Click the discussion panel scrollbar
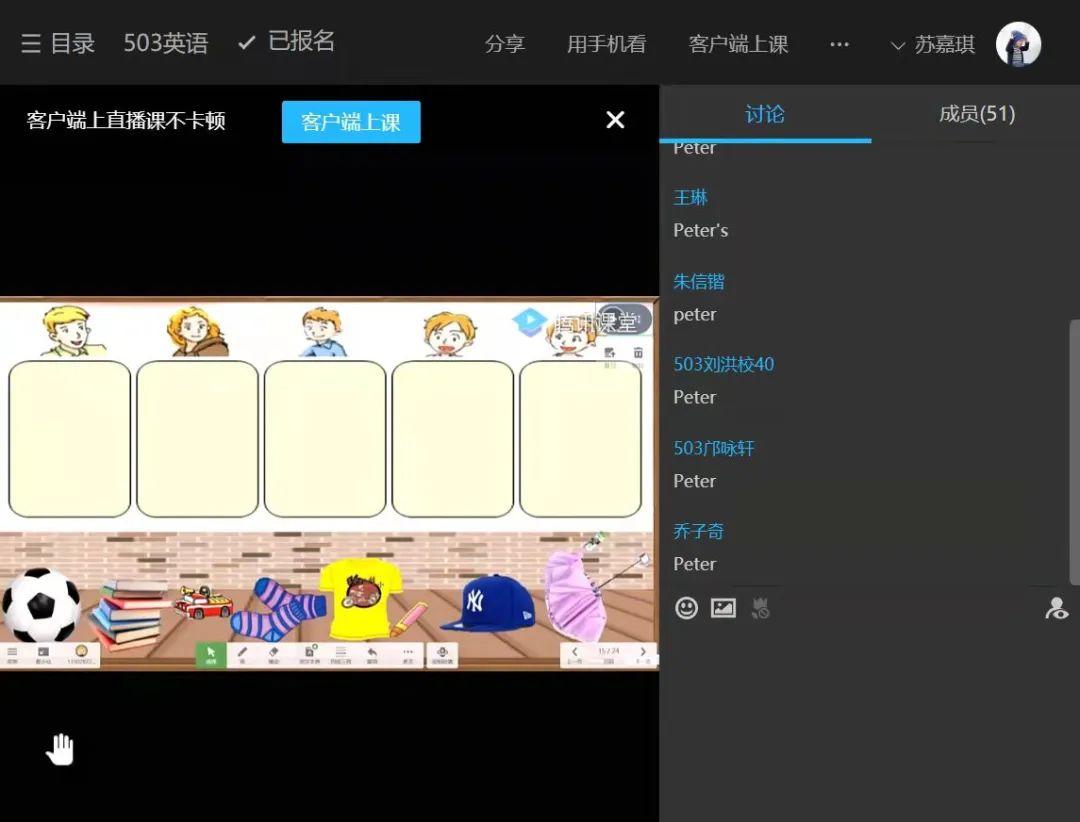 tap(1074, 450)
